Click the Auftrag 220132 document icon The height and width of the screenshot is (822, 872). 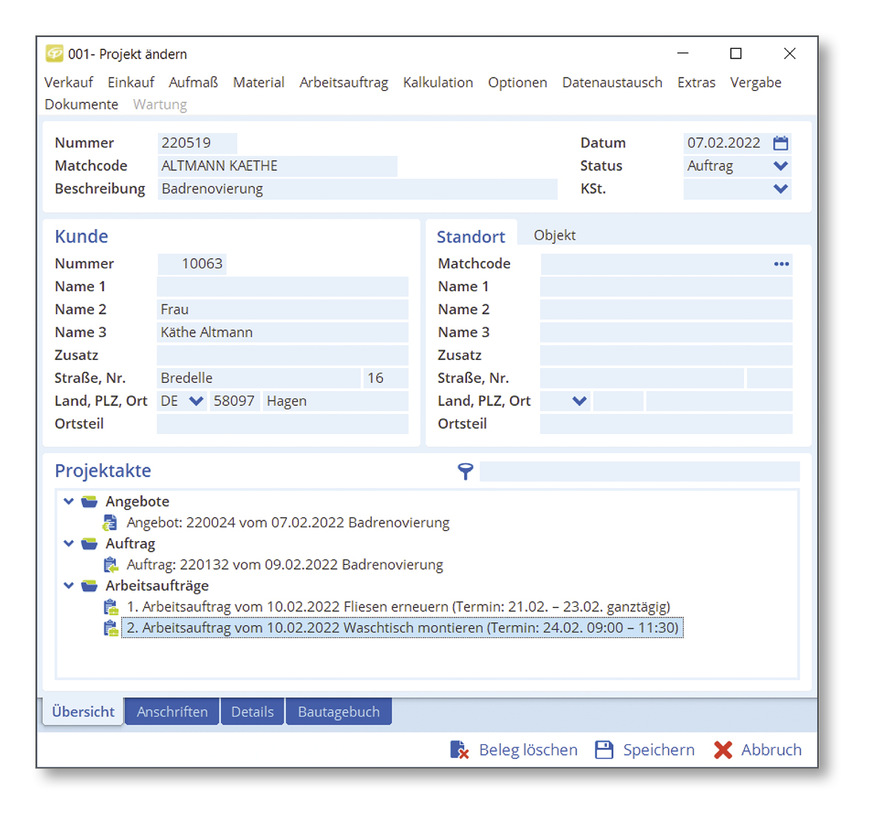[x=109, y=564]
